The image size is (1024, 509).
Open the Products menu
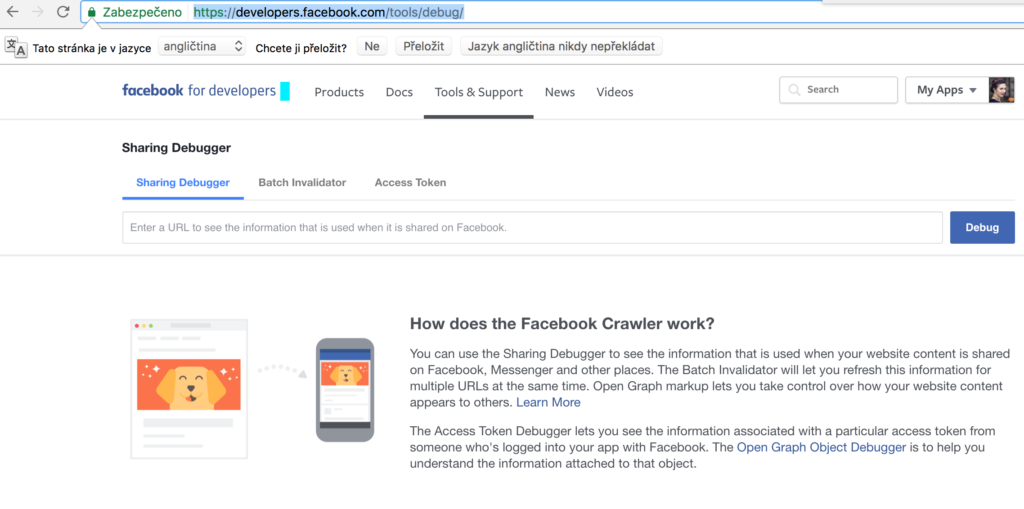[x=339, y=92]
